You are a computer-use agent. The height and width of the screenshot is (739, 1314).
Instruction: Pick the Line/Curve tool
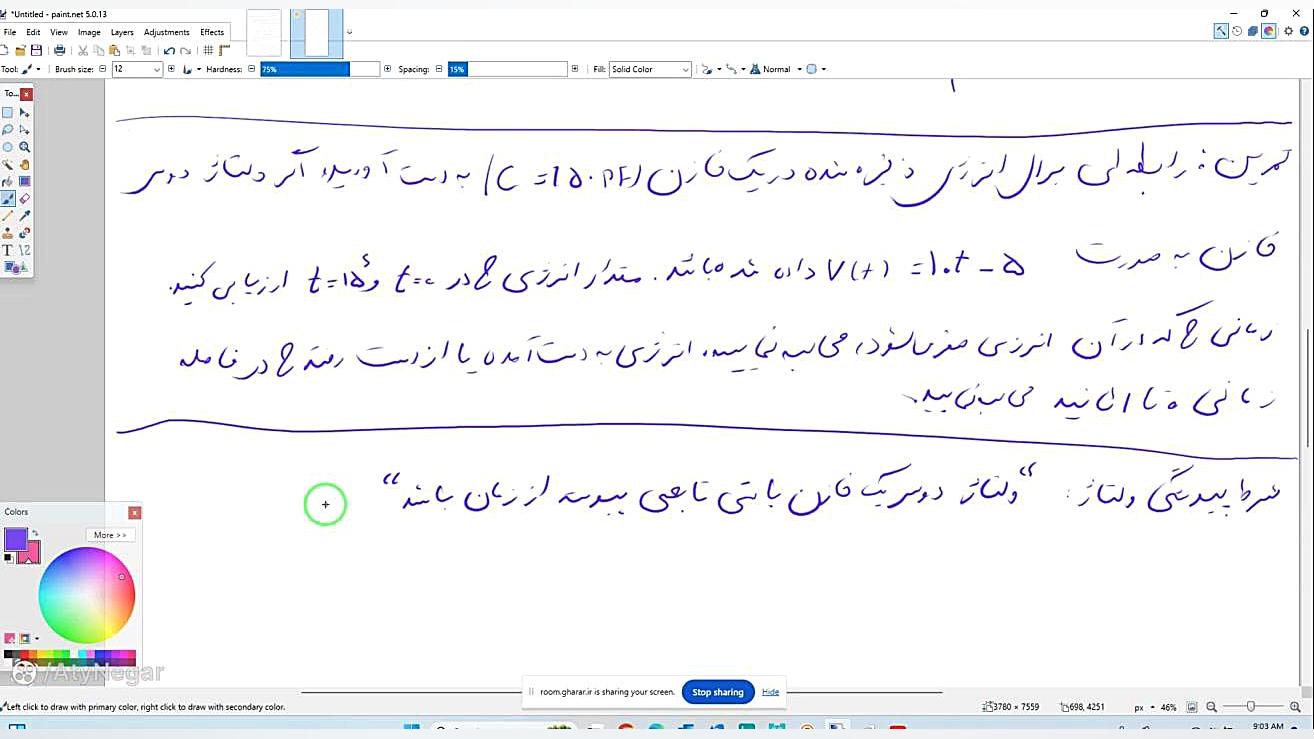click(25, 249)
